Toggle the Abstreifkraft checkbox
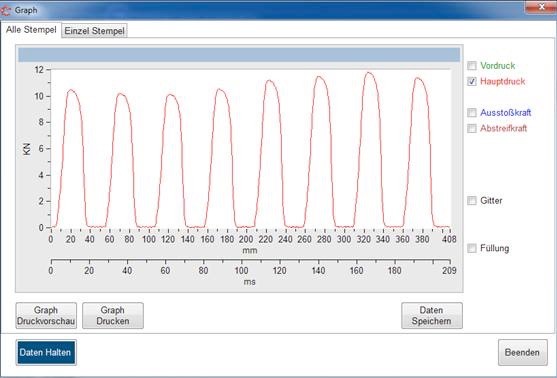Image resolution: width=557 pixels, height=378 pixels. 472,128
